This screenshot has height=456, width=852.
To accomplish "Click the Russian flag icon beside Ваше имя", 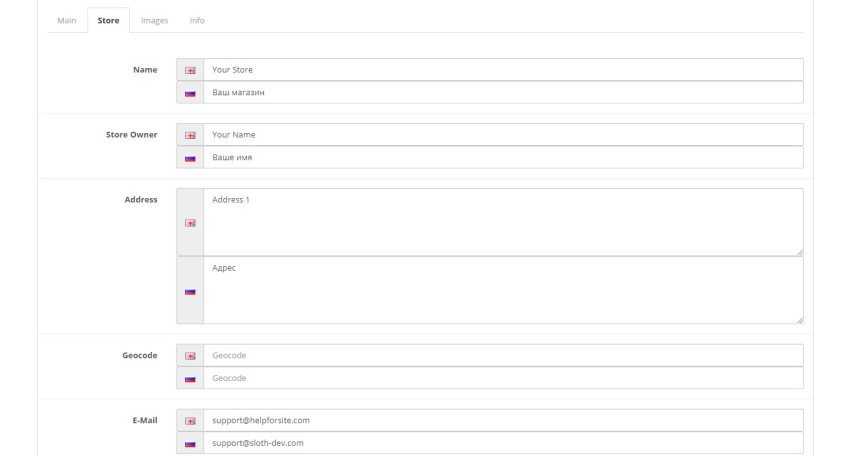I will tap(190, 158).
